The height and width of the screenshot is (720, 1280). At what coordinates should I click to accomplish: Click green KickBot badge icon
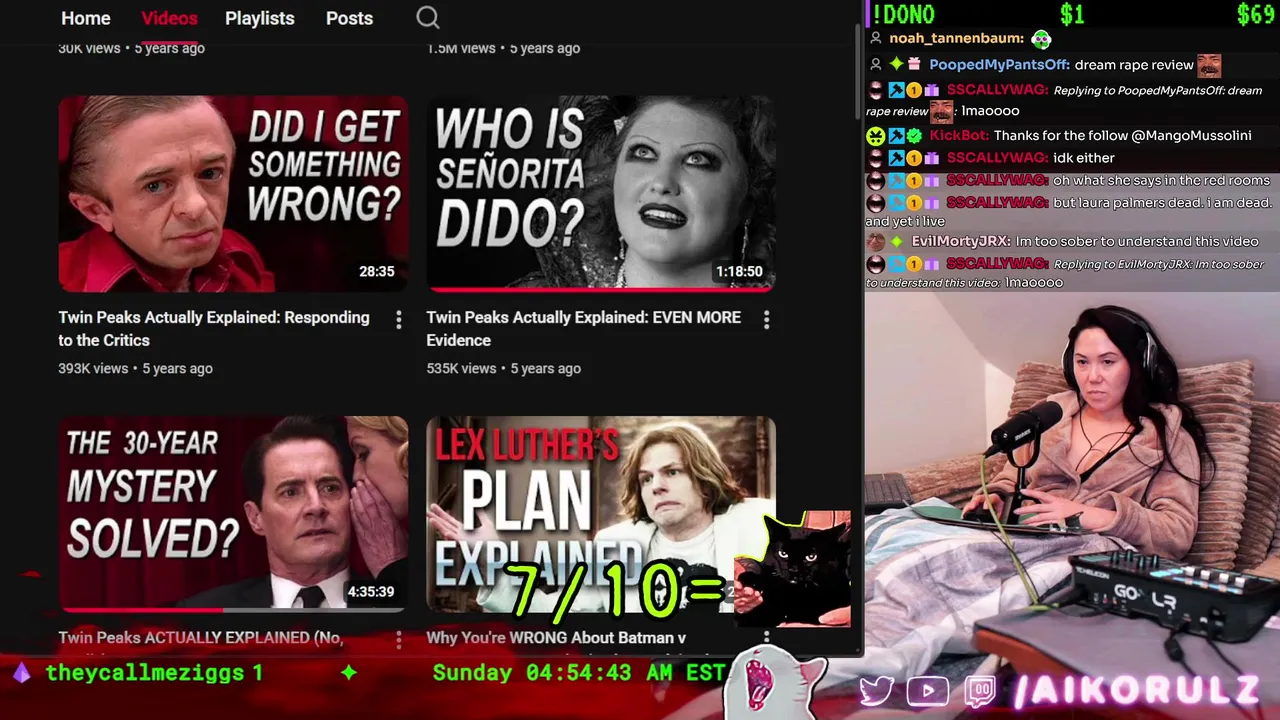(x=875, y=135)
